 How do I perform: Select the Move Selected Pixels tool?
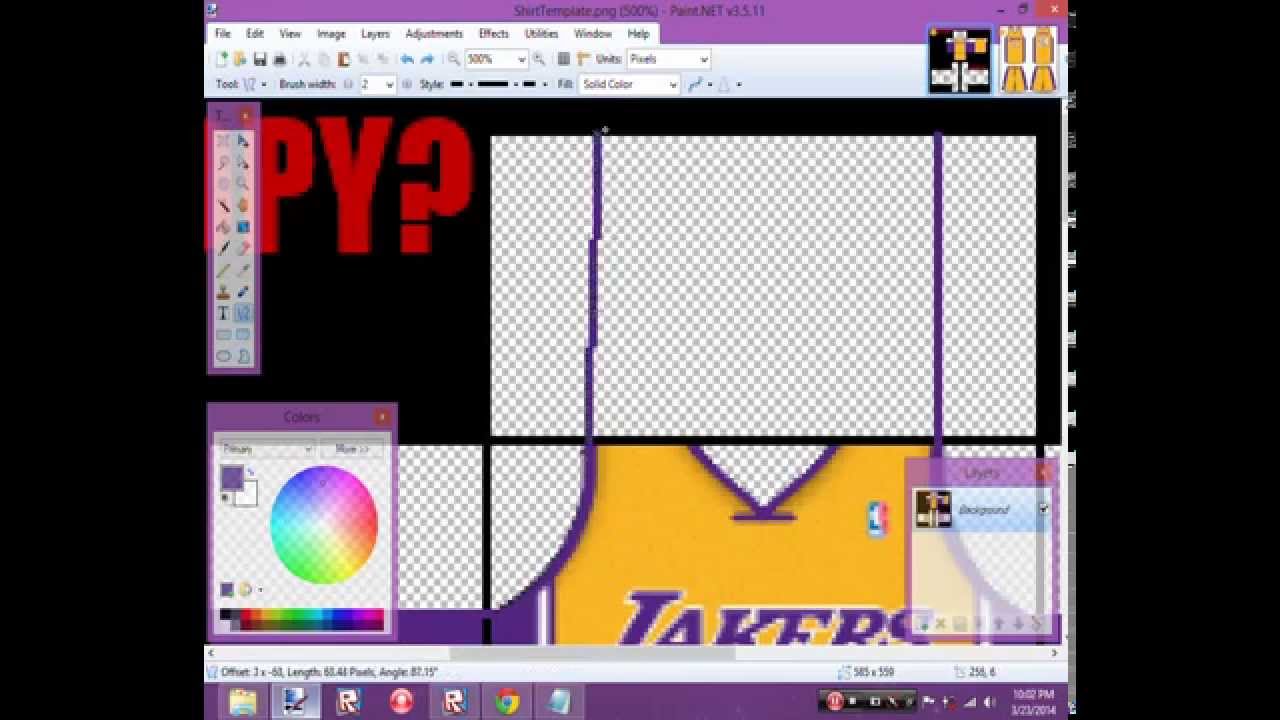click(243, 140)
